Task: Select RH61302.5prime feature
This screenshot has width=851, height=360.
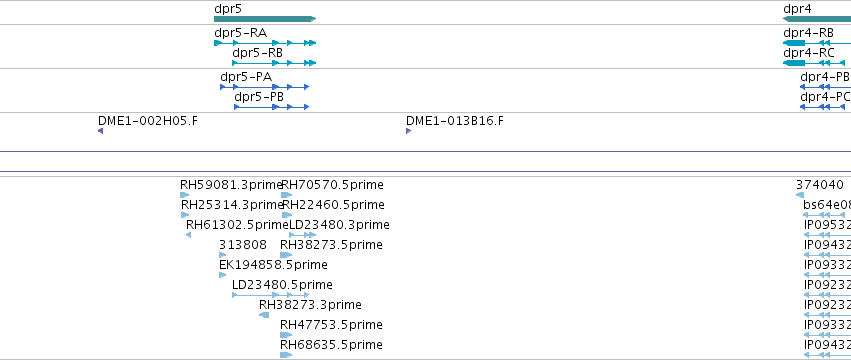Action: point(188,235)
